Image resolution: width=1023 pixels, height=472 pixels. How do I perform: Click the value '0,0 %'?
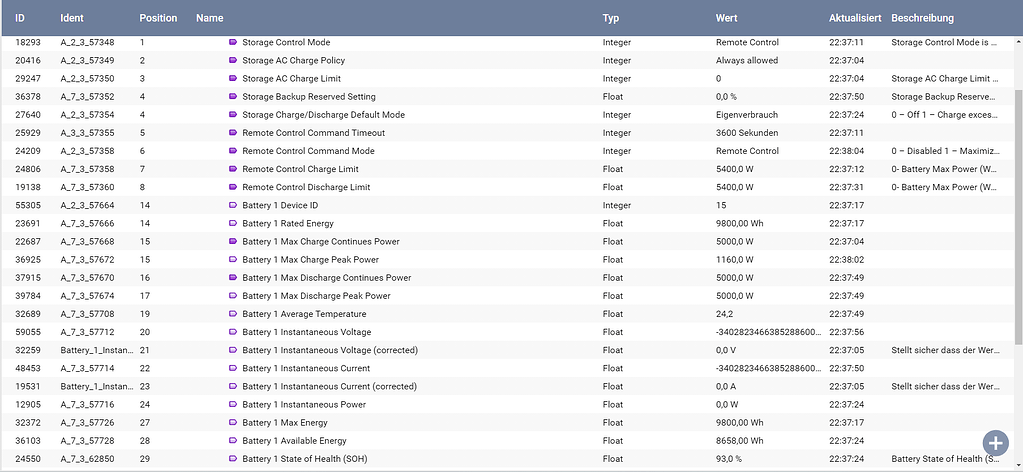[x=726, y=97]
